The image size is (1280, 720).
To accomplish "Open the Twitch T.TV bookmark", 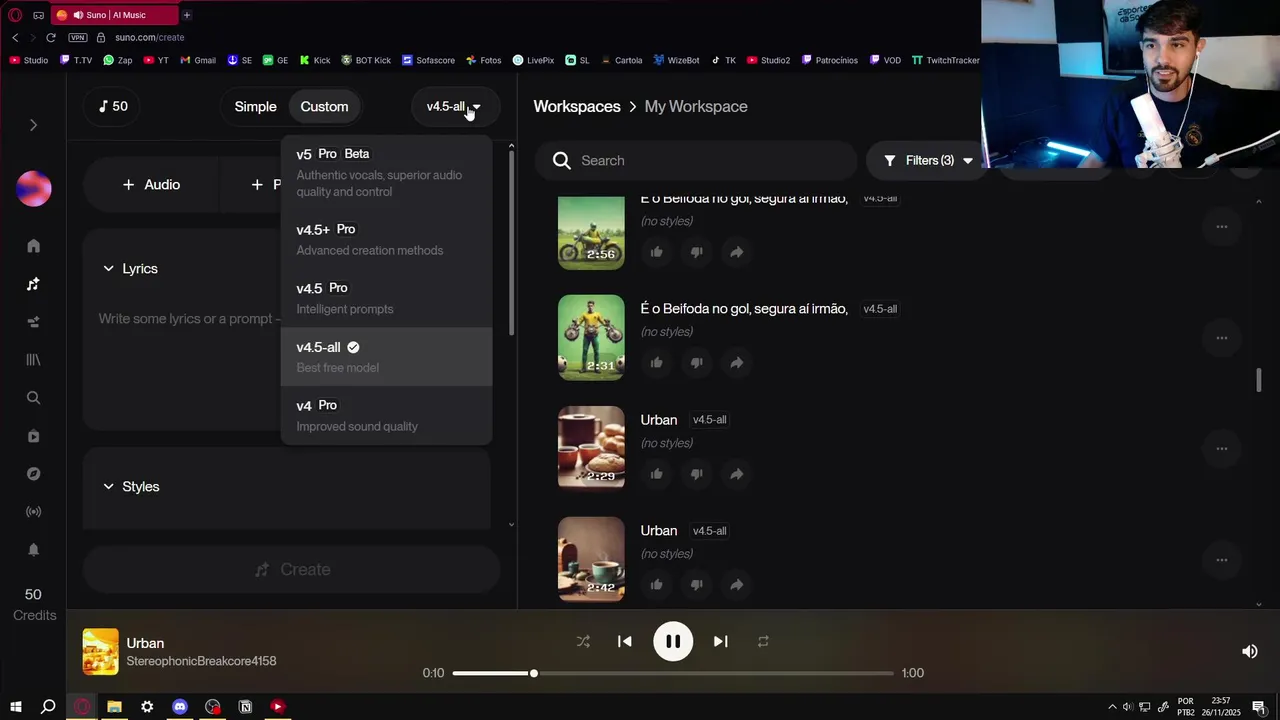I will (x=76, y=60).
